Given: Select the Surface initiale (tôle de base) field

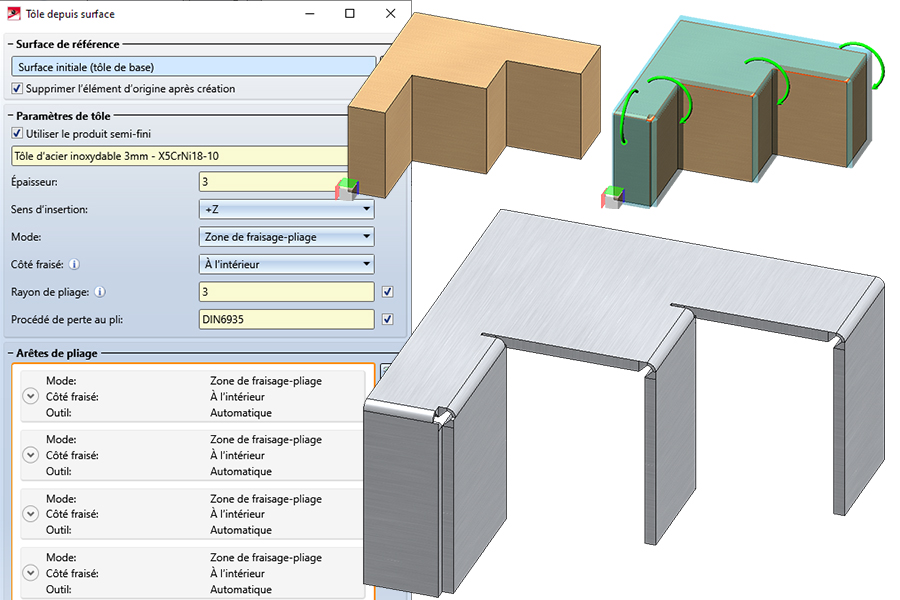Looking at the screenshot, I should tap(190, 67).
